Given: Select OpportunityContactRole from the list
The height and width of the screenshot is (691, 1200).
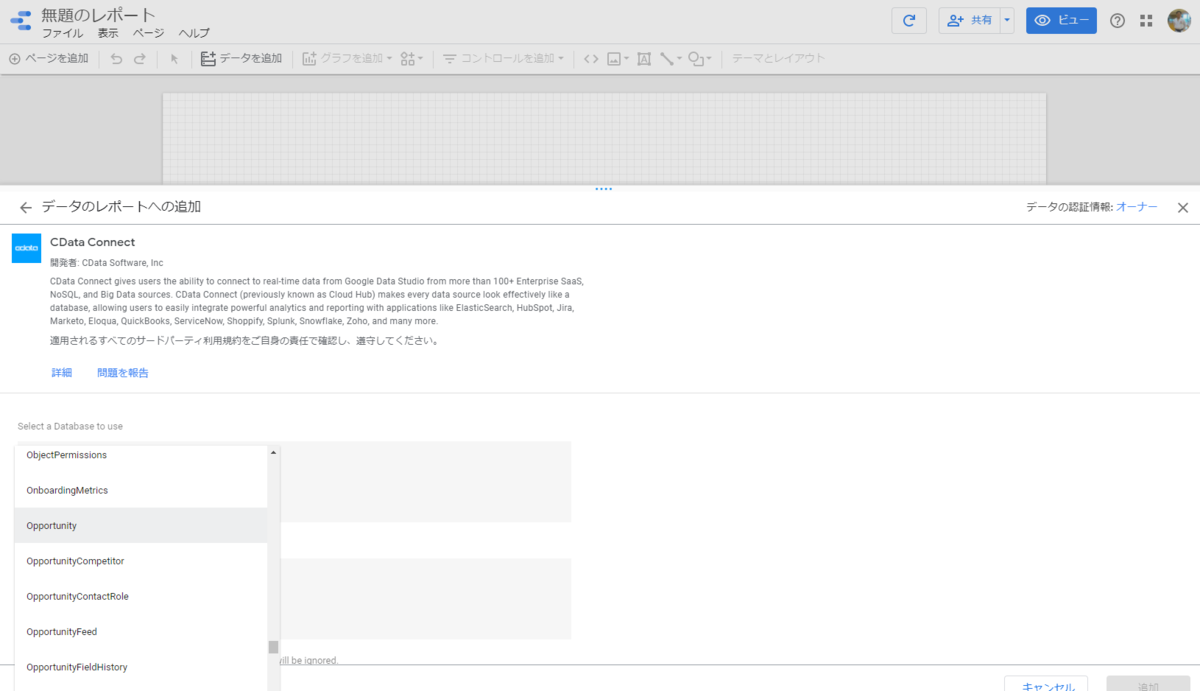Looking at the screenshot, I should 141,596.
